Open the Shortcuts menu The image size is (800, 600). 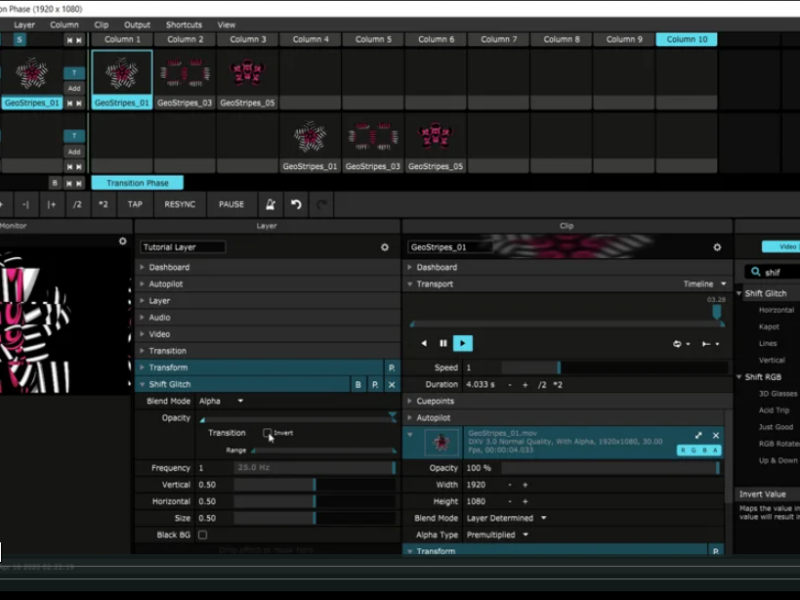click(183, 25)
